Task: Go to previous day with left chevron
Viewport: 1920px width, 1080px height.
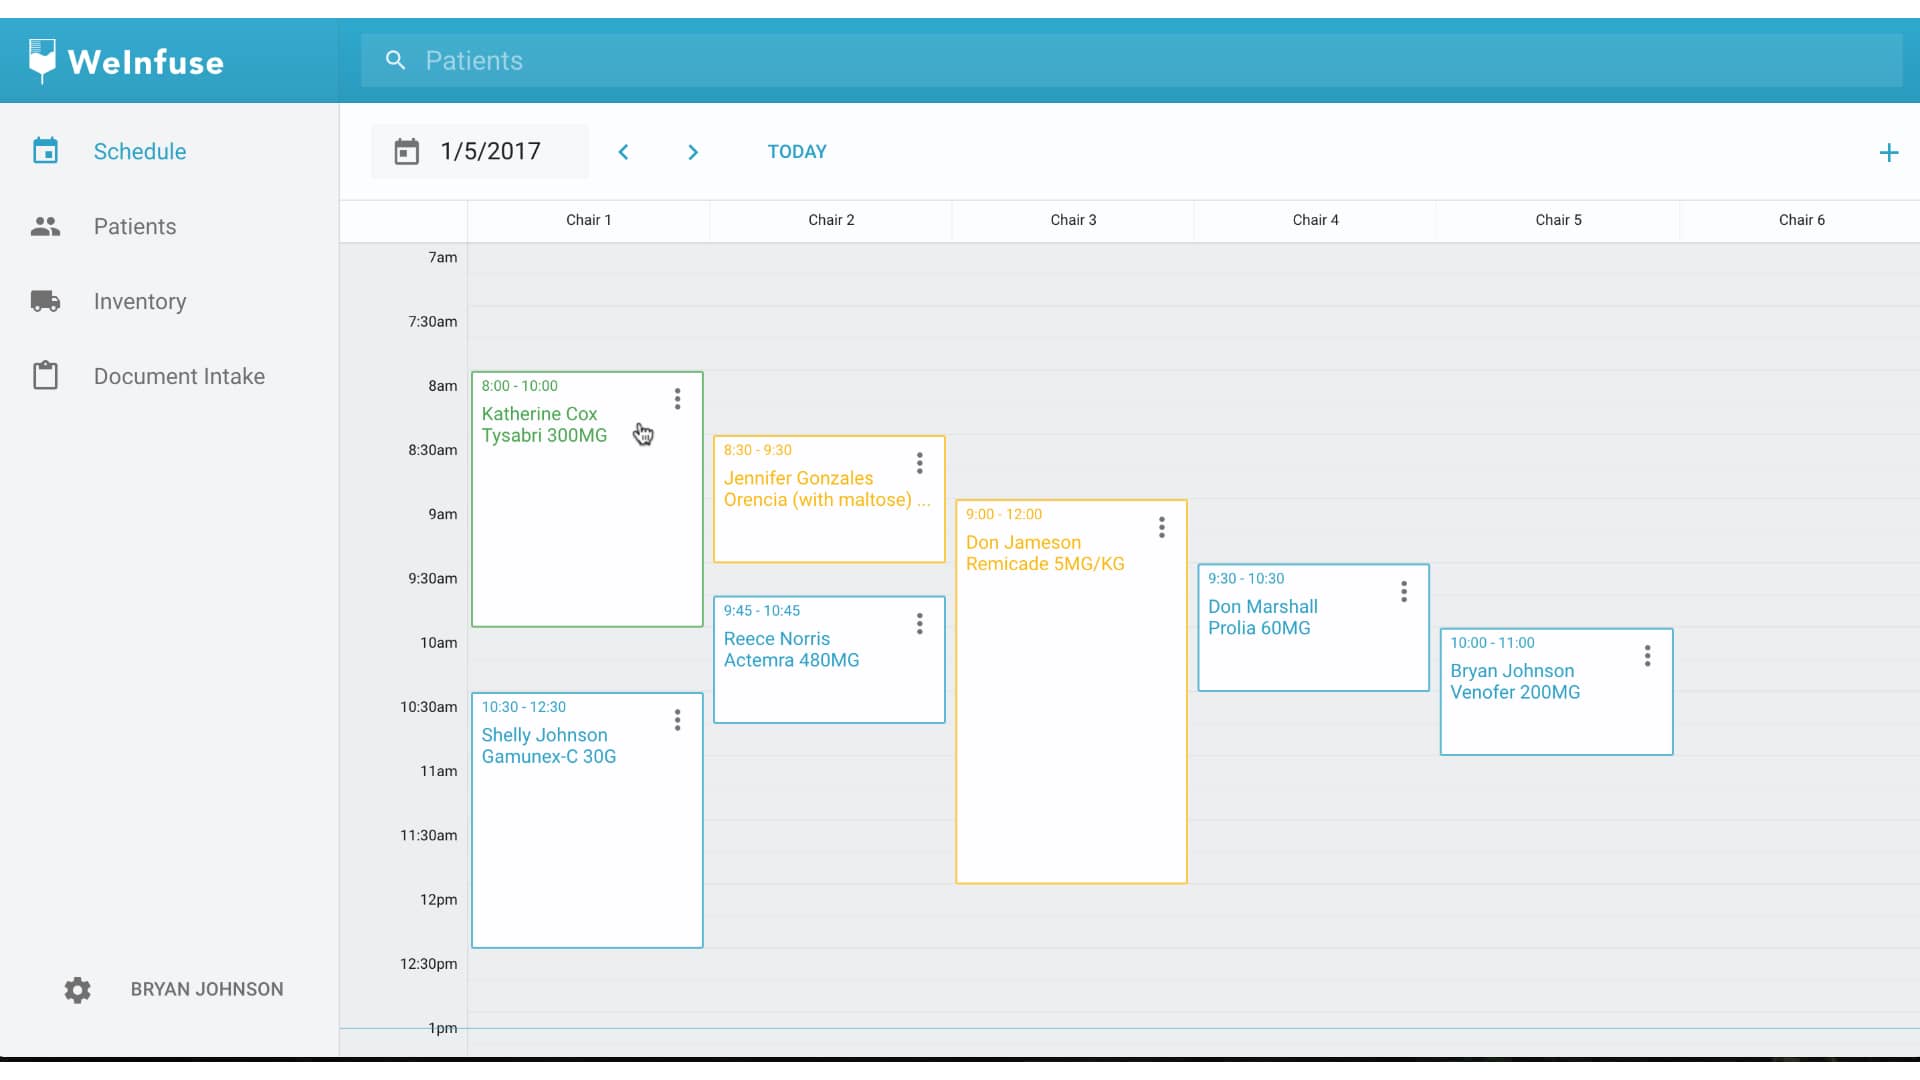Action: click(623, 152)
